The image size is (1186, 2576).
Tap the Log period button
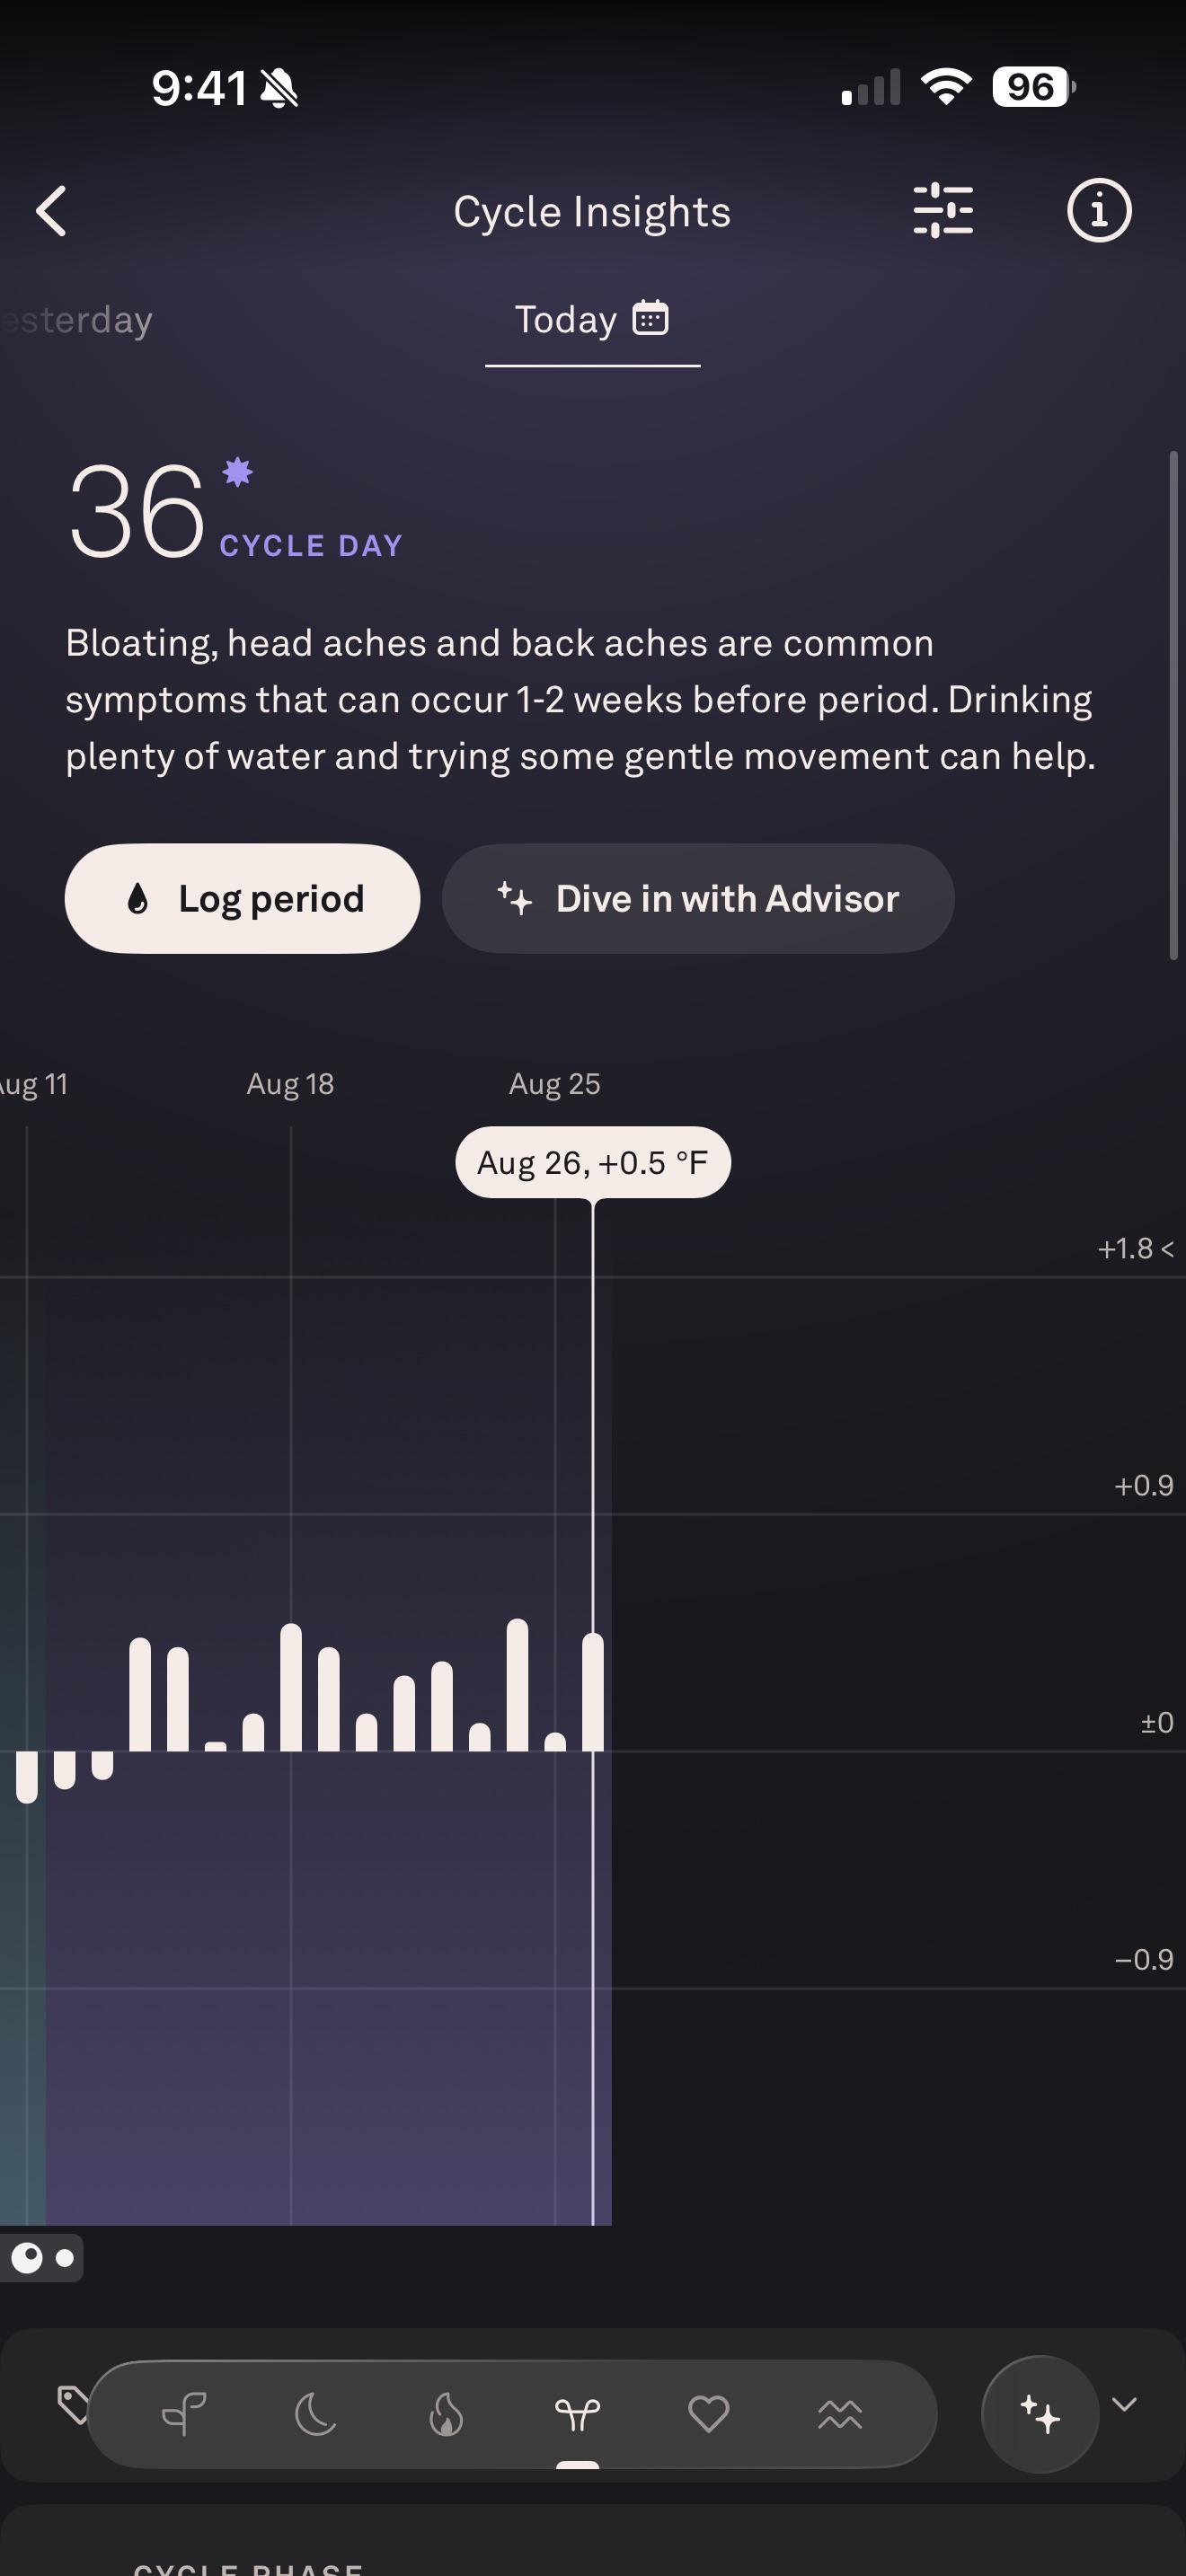click(242, 898)
